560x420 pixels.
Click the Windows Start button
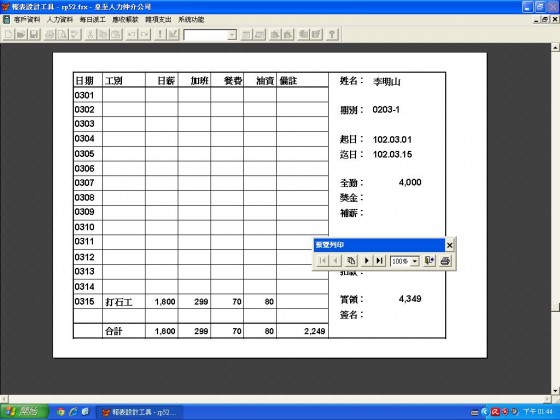24,412
